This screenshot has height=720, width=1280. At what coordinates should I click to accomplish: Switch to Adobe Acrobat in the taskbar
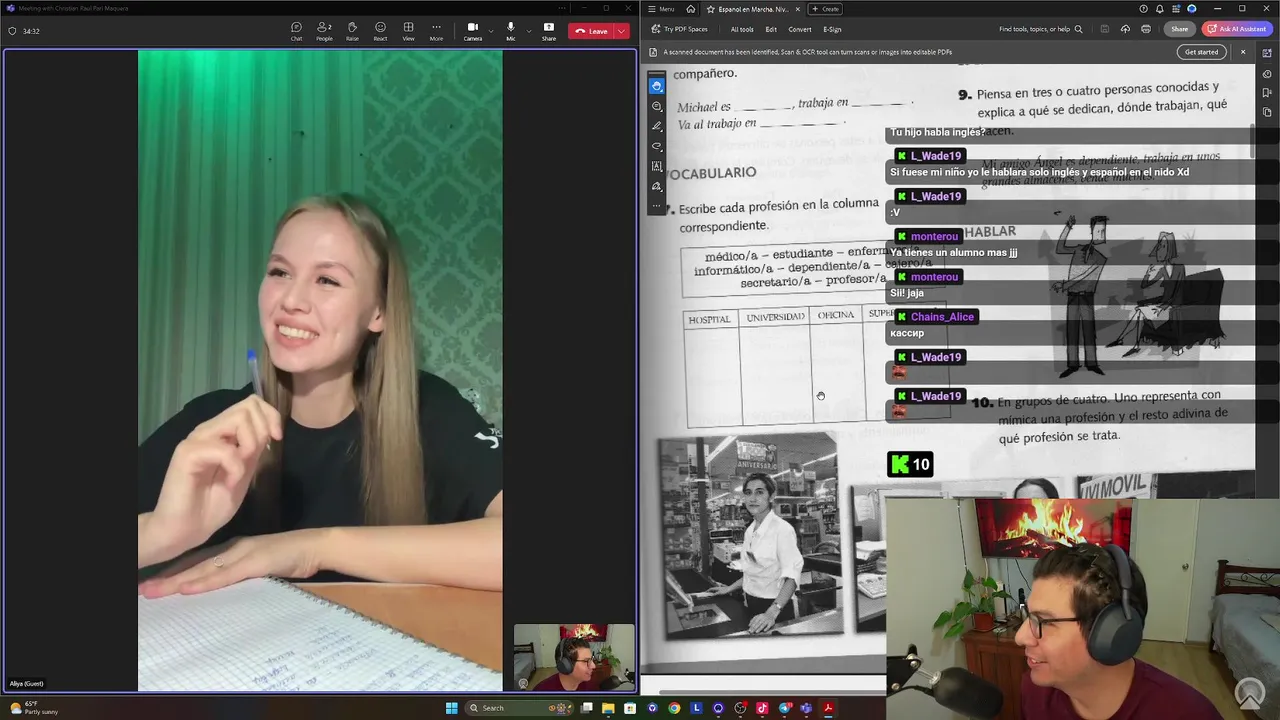pyautogui.click(x=828, y=708)
